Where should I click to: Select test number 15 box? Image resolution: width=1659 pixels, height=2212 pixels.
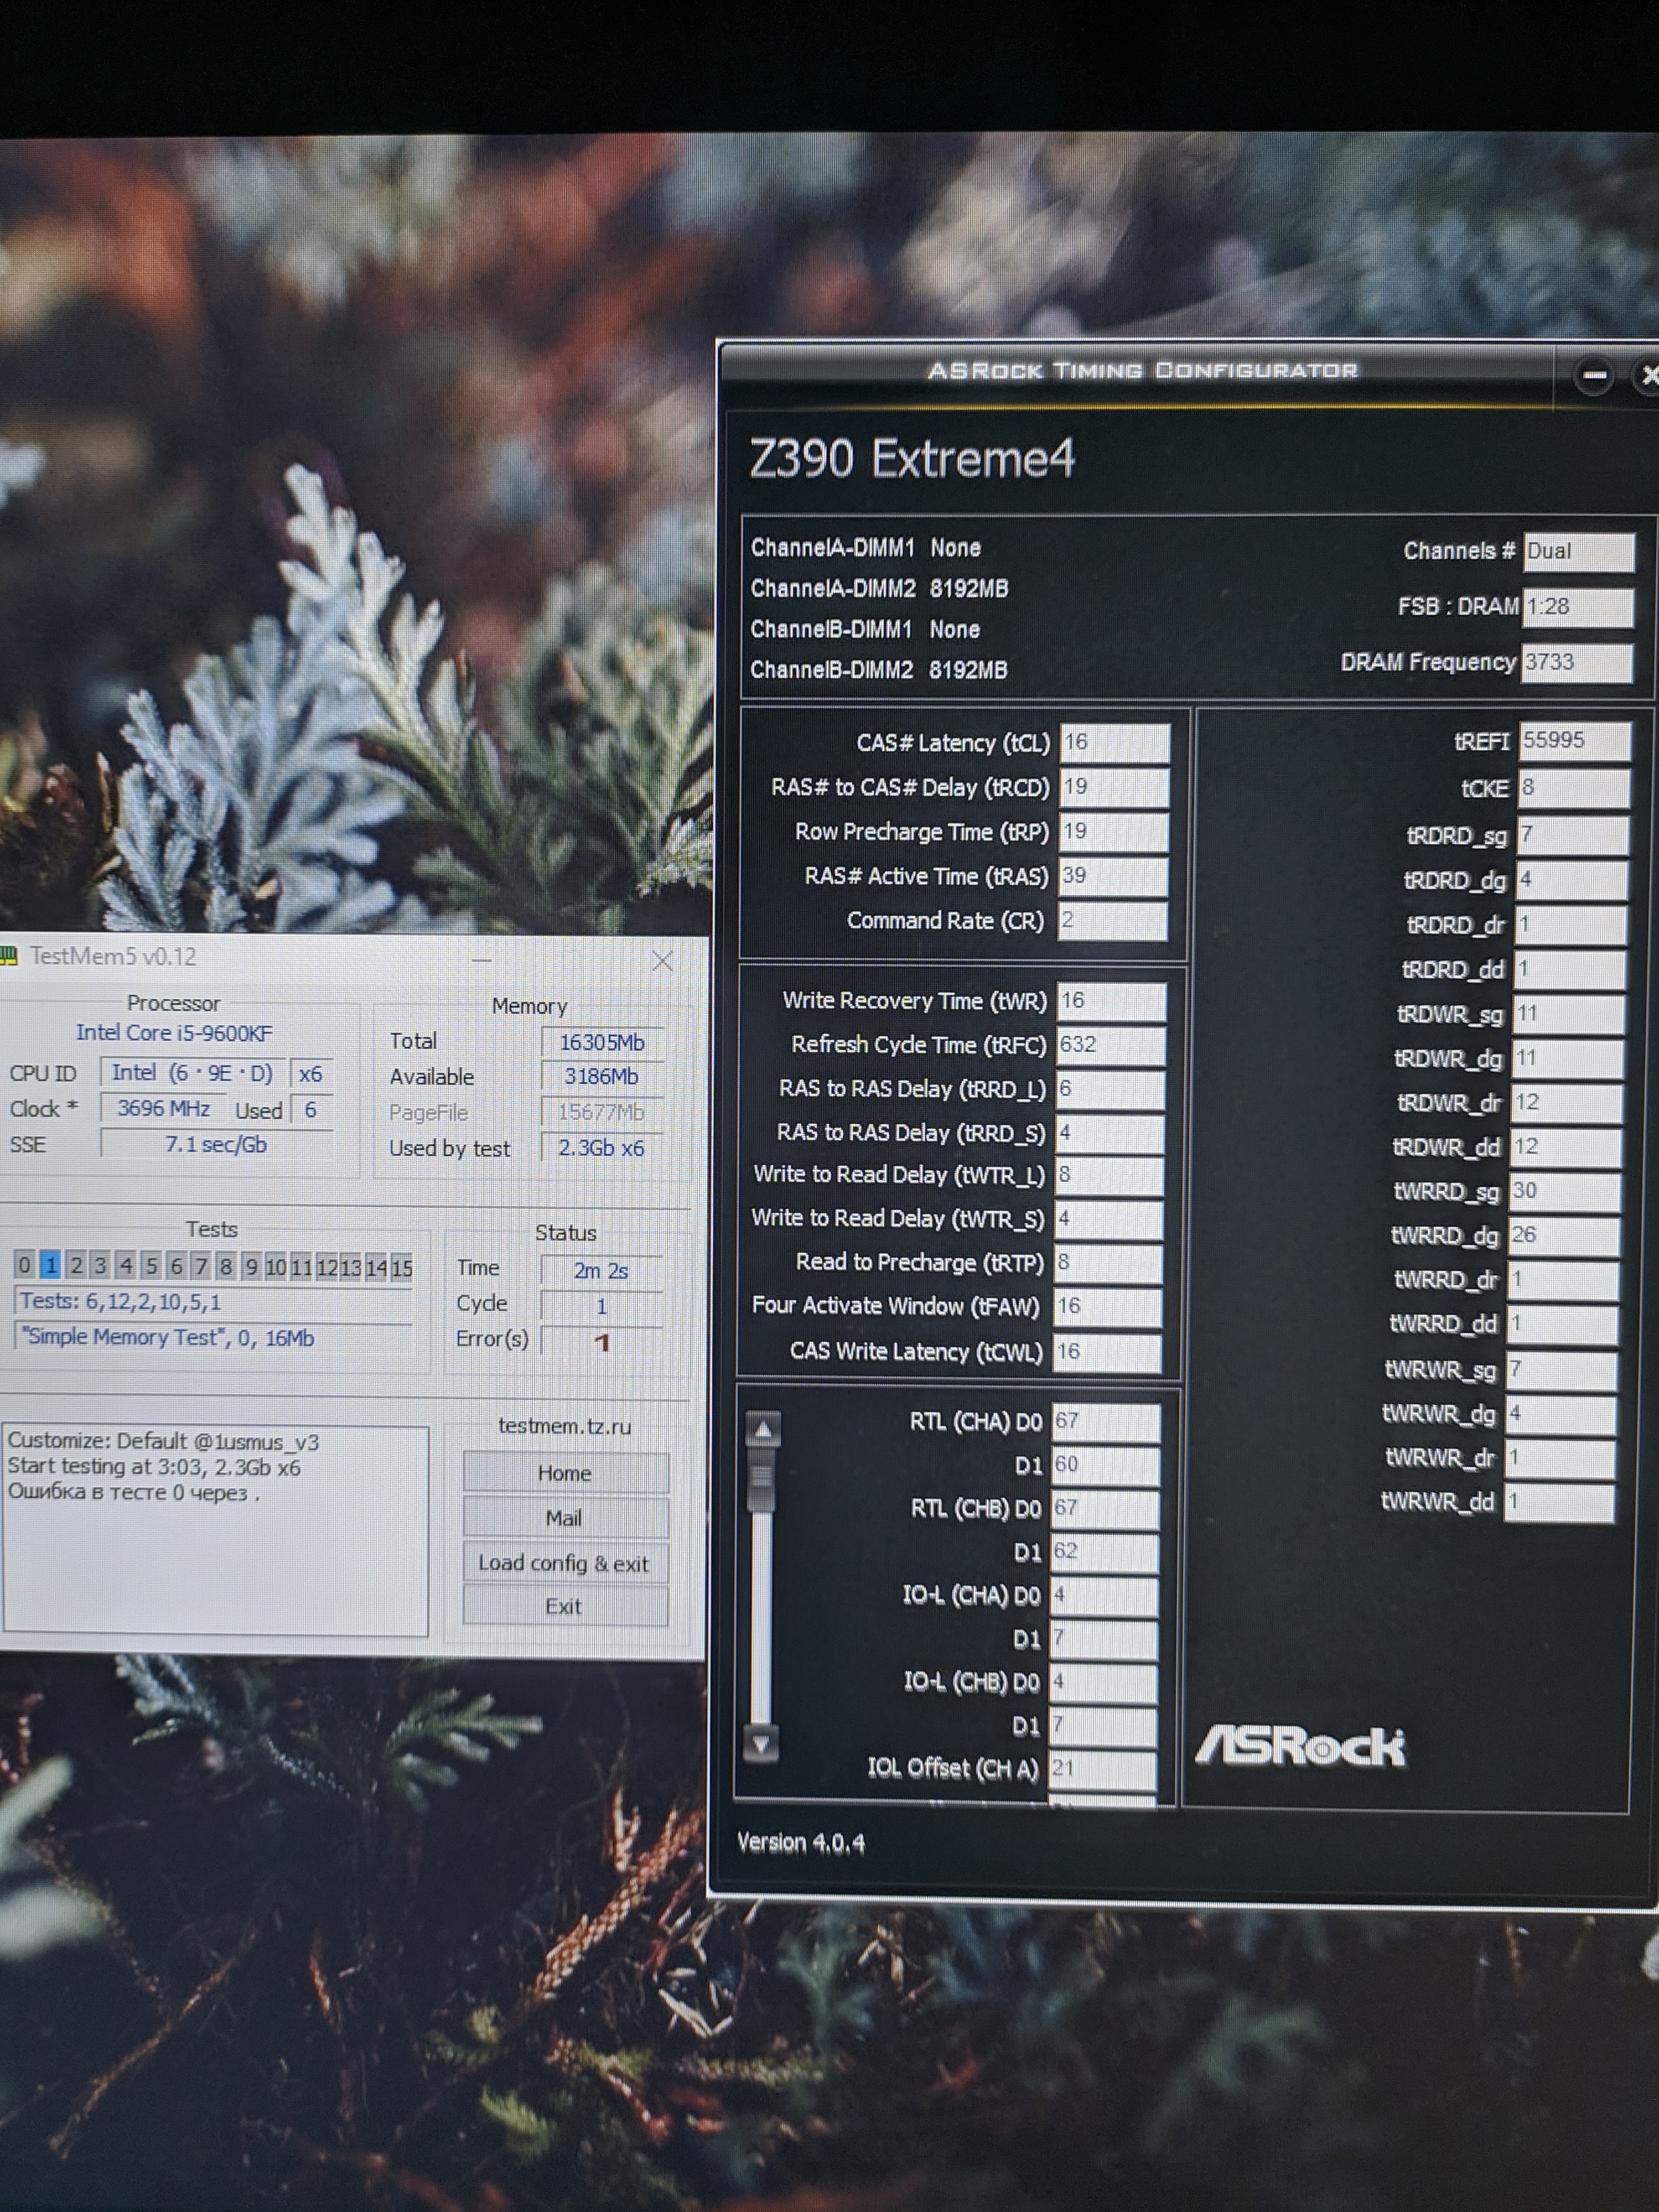coord(402,1268)
